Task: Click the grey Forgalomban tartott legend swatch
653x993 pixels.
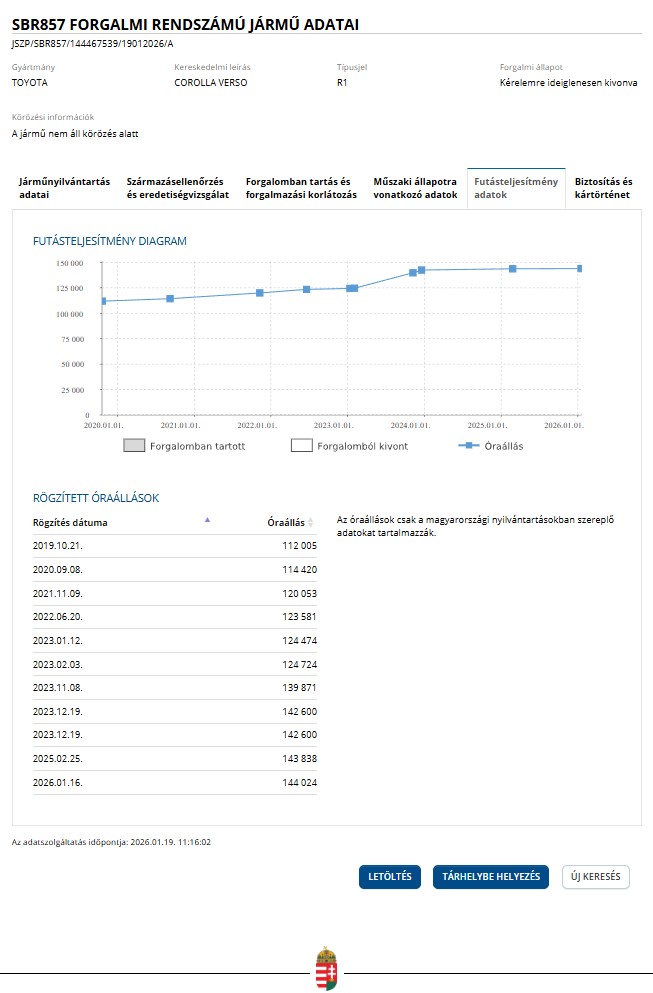Action: tap(134, 446)
